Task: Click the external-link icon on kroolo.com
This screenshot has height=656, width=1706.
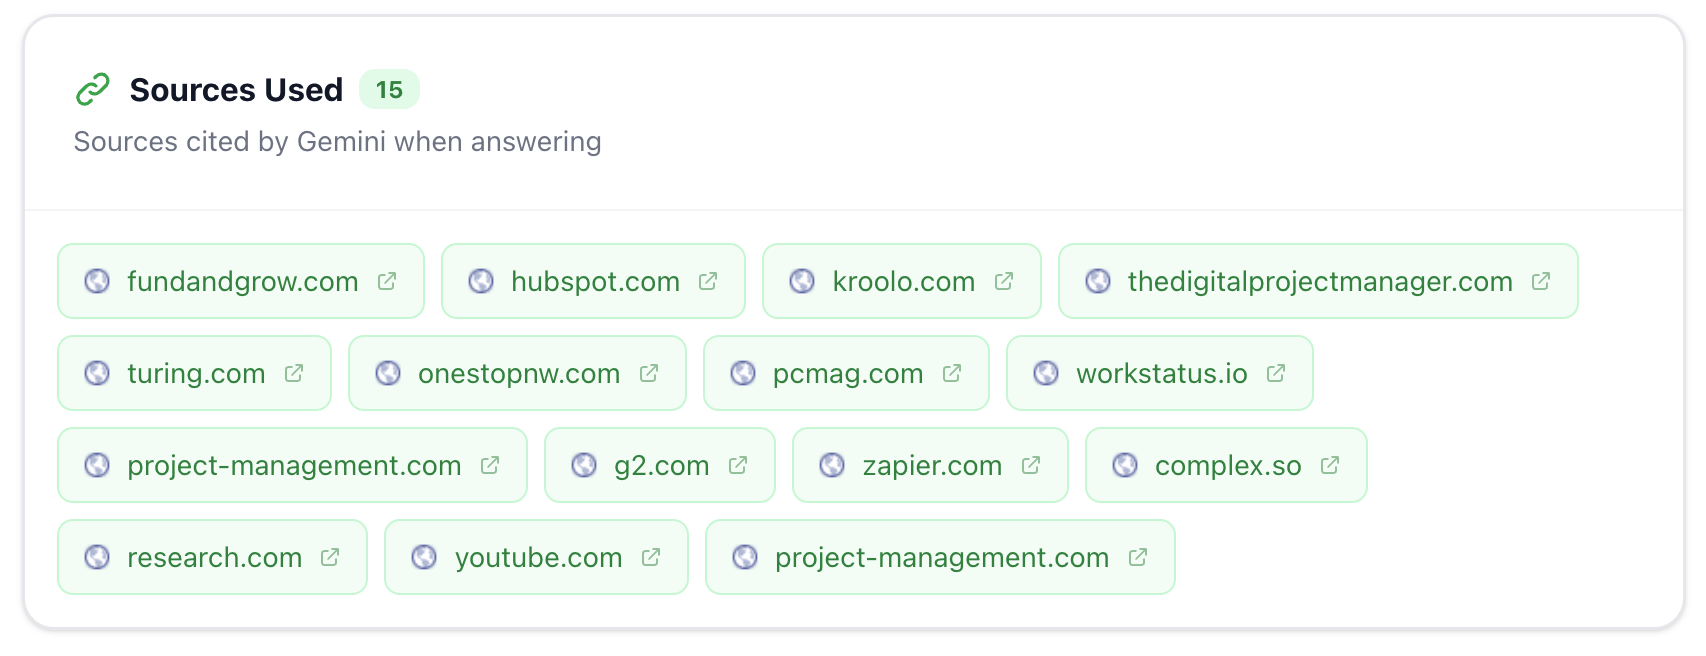Action: coord(1003,281)
